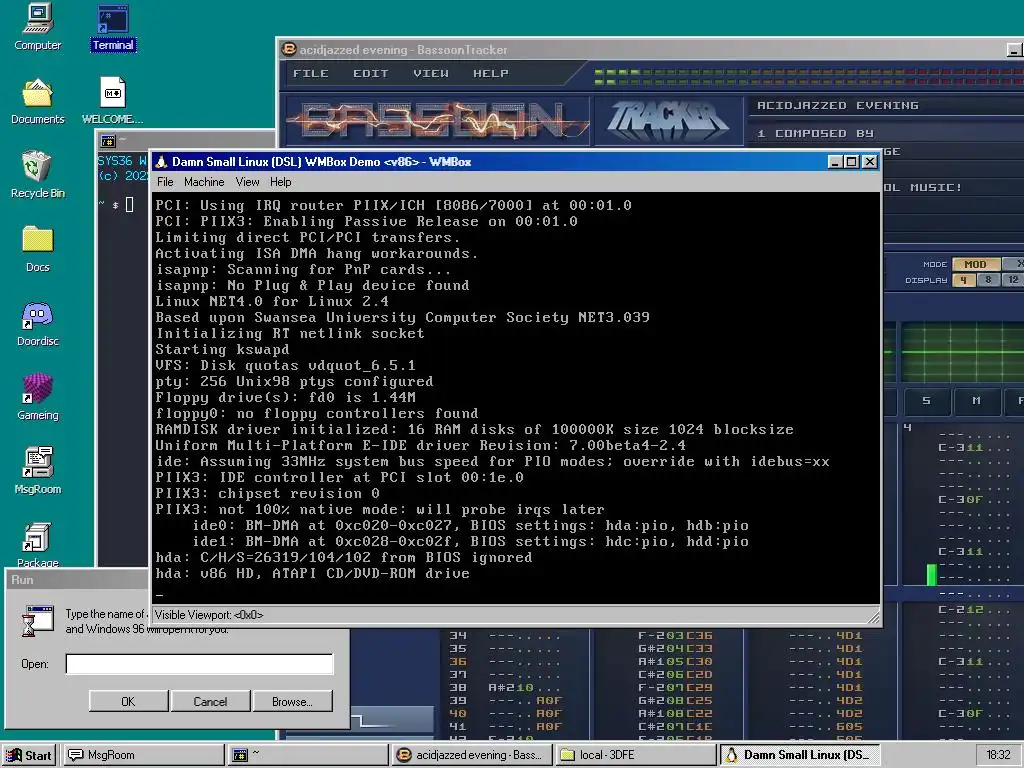This screenshot has height=768, width=1024.
Task: Set BassoonTracker display to 12 tracks
Action: 1013,280
